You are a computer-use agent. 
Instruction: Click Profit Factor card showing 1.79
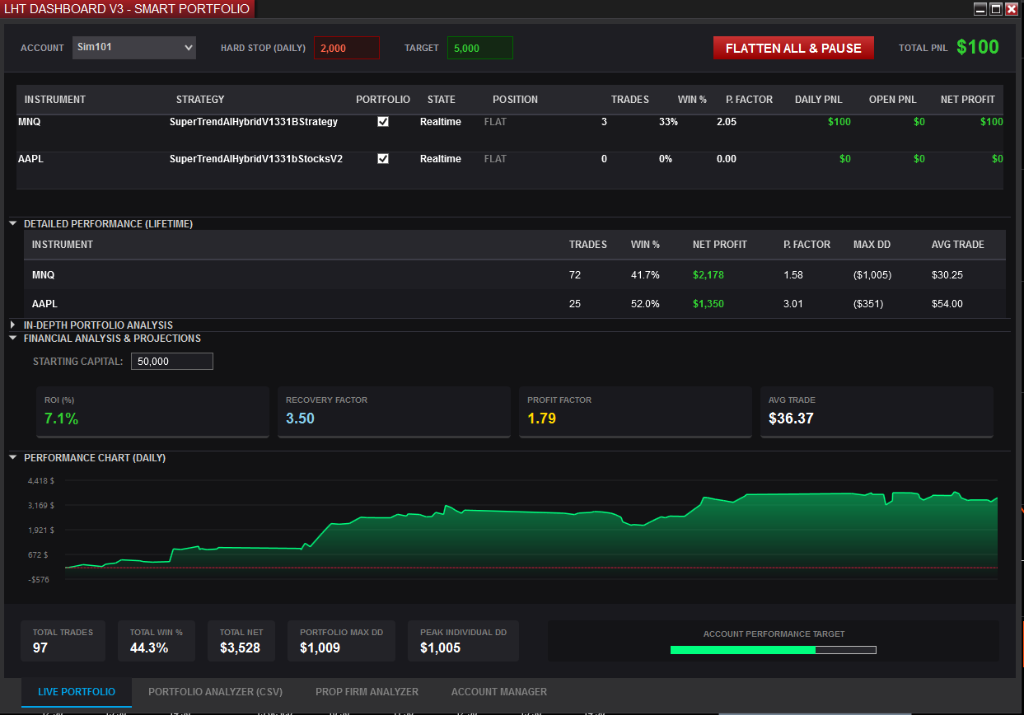tap(635, 411)
